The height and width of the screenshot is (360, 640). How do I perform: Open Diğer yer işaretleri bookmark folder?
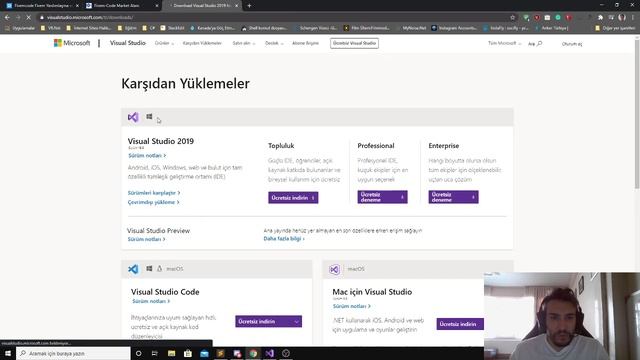tap(616, 28)
